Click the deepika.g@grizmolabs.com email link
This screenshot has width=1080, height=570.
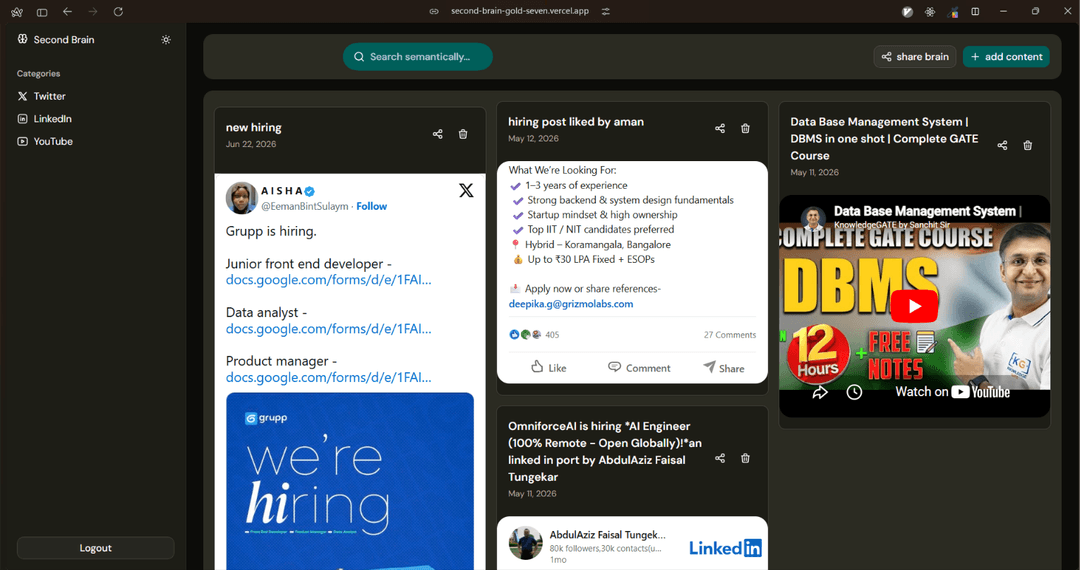click(x=570, y=304)
